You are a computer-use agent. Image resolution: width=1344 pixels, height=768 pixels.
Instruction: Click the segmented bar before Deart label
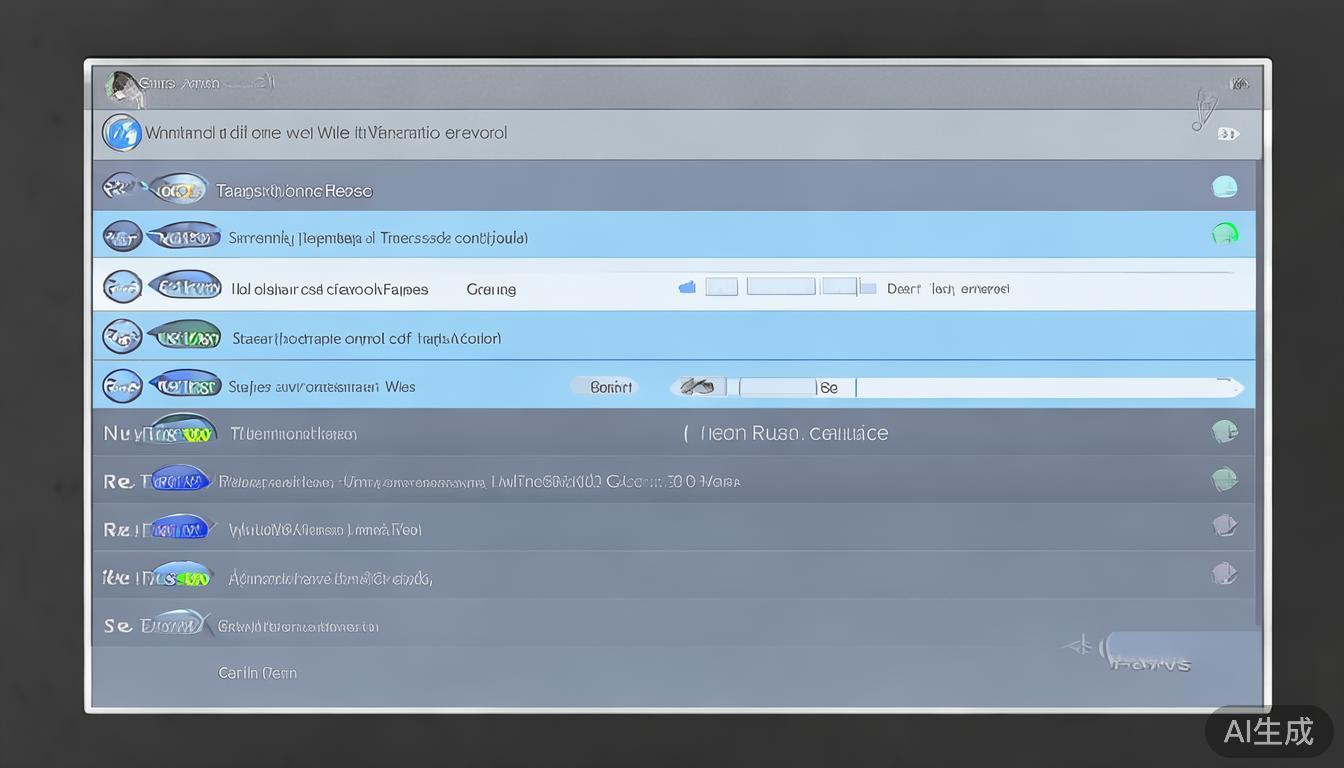pyautogui.click(x=781, y=287)
